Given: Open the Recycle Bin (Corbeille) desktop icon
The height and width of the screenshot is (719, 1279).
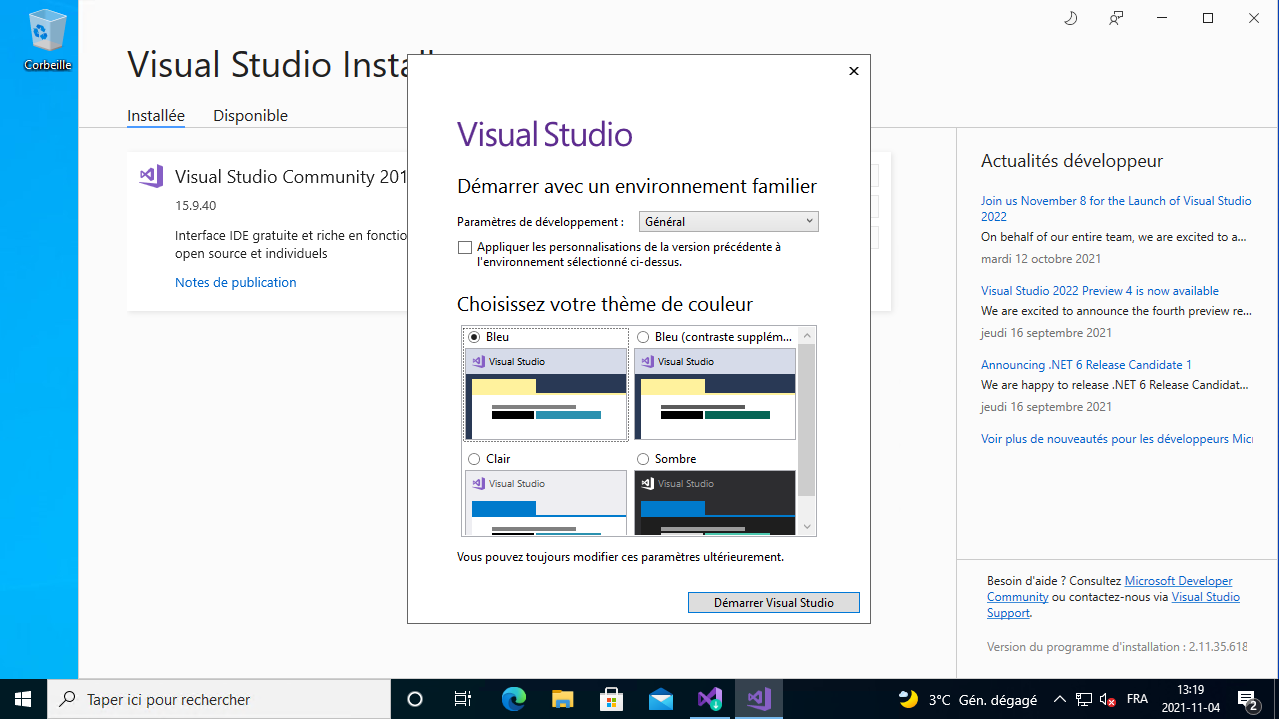Looking at the screenshot, I should pyautogui.click(x=47, y=40).
